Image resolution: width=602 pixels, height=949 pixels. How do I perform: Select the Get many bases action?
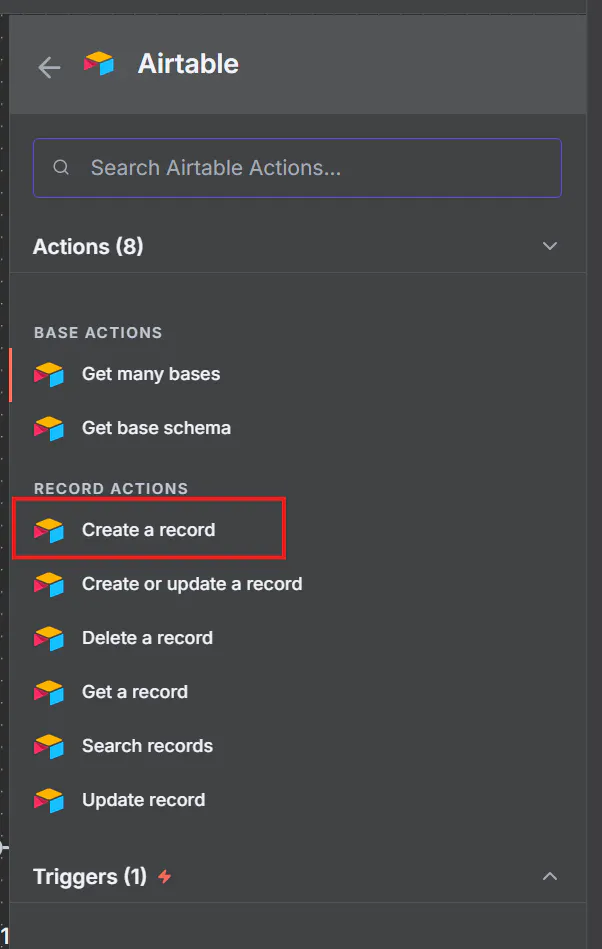coord(150,374)
